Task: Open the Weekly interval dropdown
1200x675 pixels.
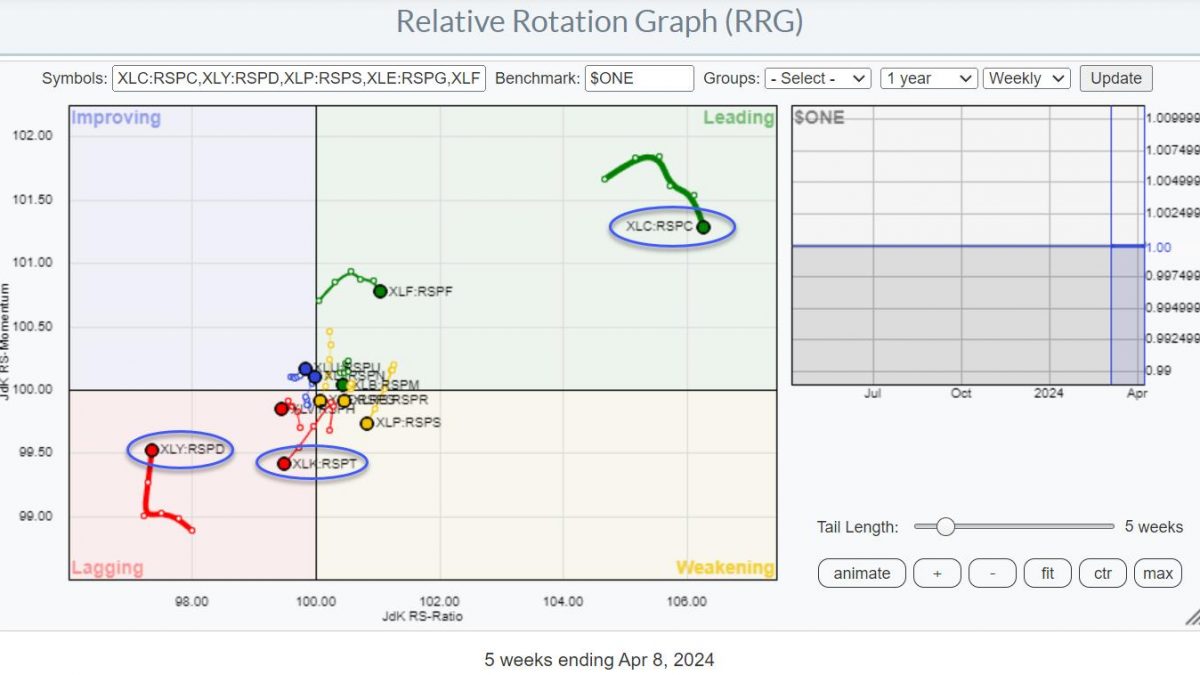Action: click(x=1027, y=78)
